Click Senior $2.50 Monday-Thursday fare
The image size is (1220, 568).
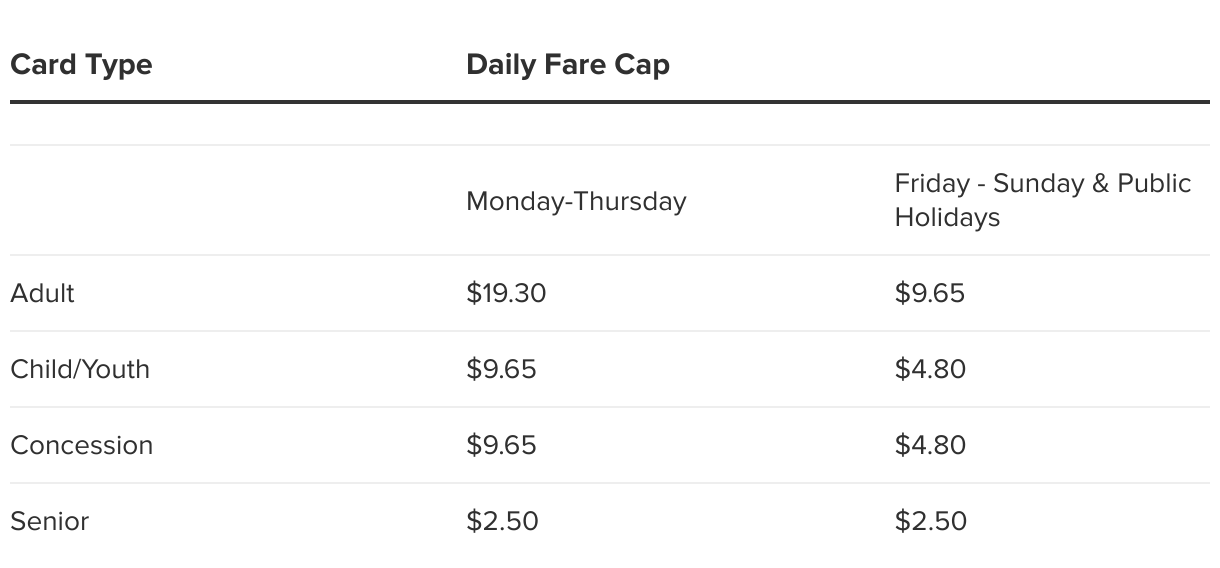click(x=502, y=521)
